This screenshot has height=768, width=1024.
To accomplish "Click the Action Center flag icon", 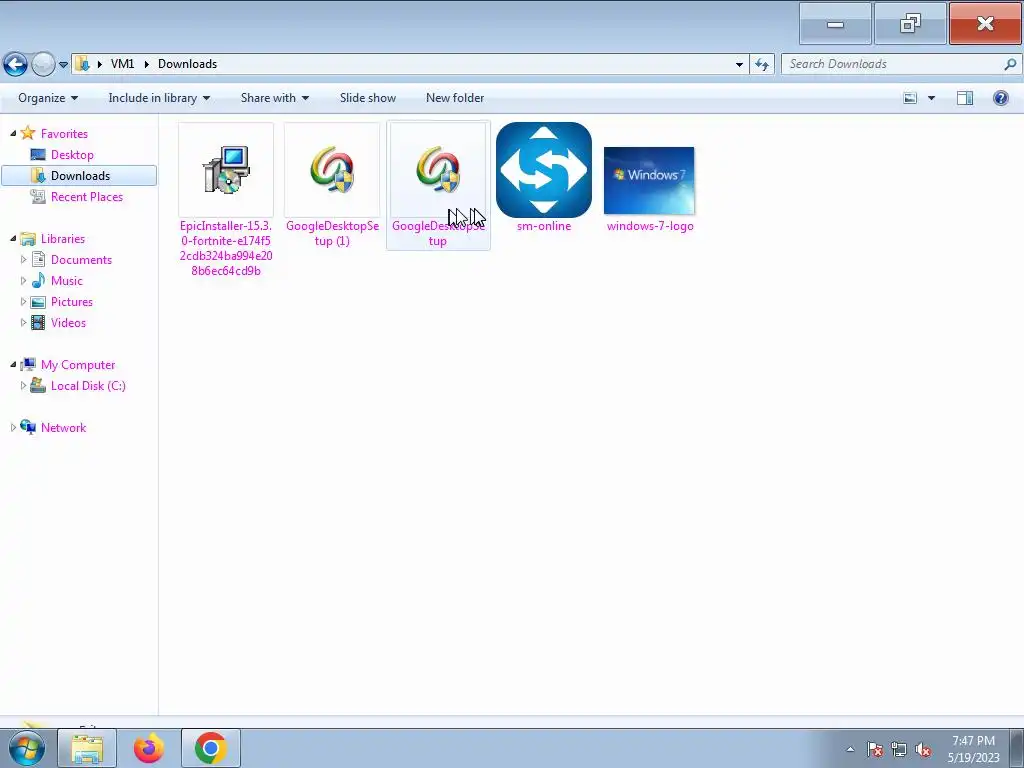I will tap(874, 749).
